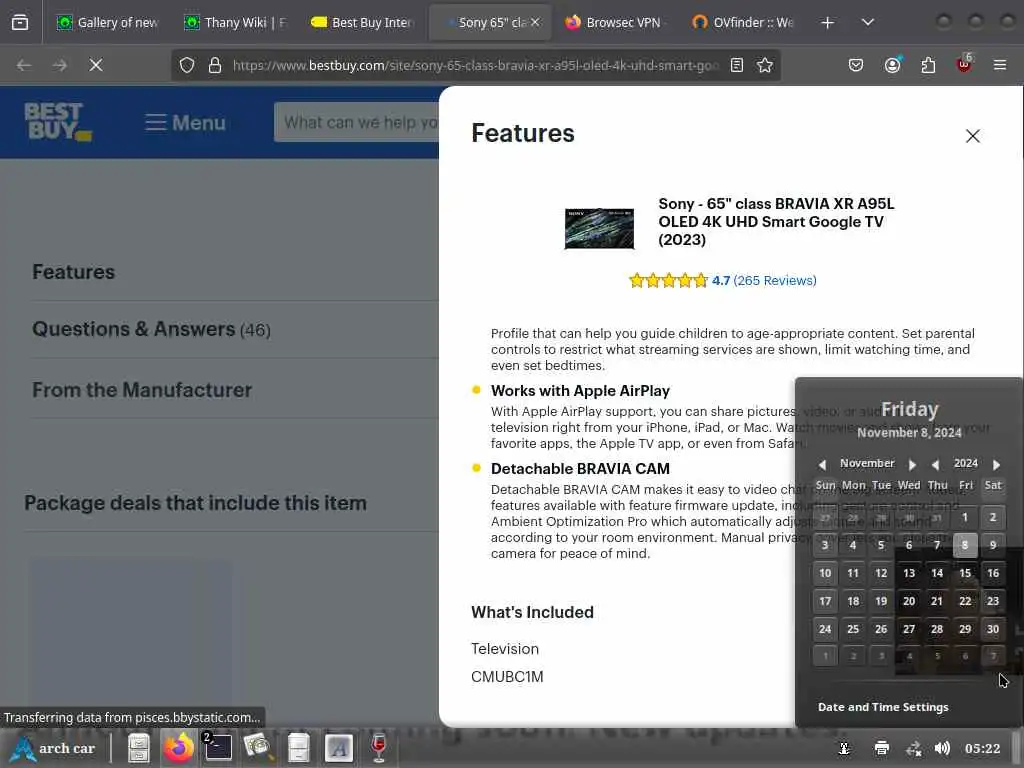Screen dimensions: 1024x768
Task: Open the 265 Reviews link
Action: point(775,281)
